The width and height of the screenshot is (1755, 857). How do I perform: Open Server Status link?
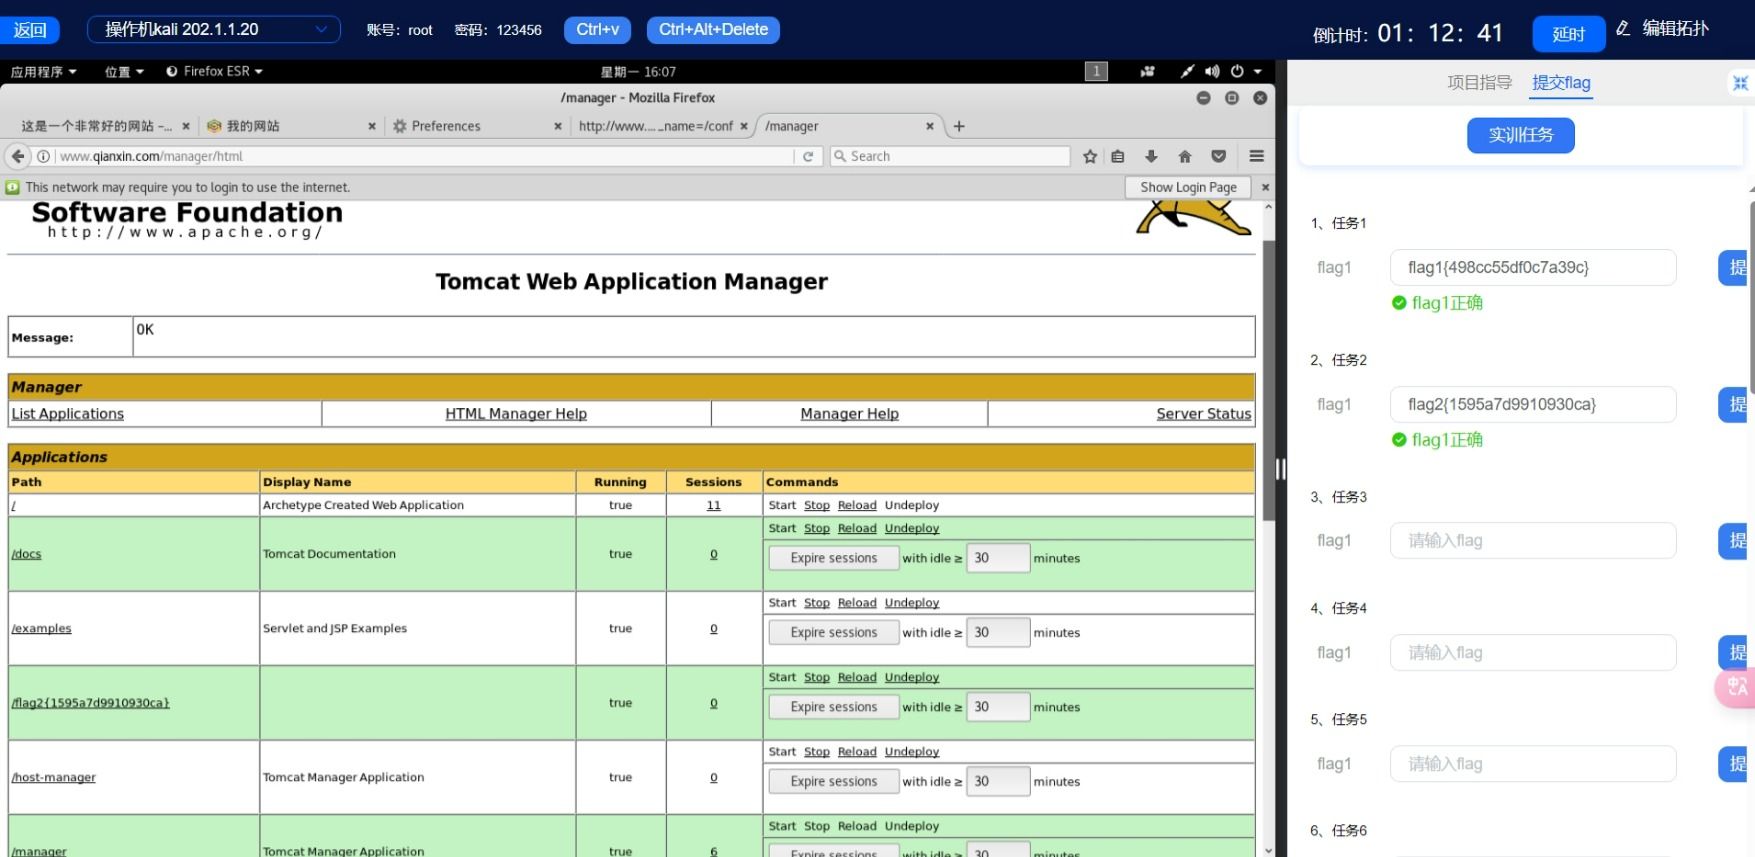point(1204,414)
